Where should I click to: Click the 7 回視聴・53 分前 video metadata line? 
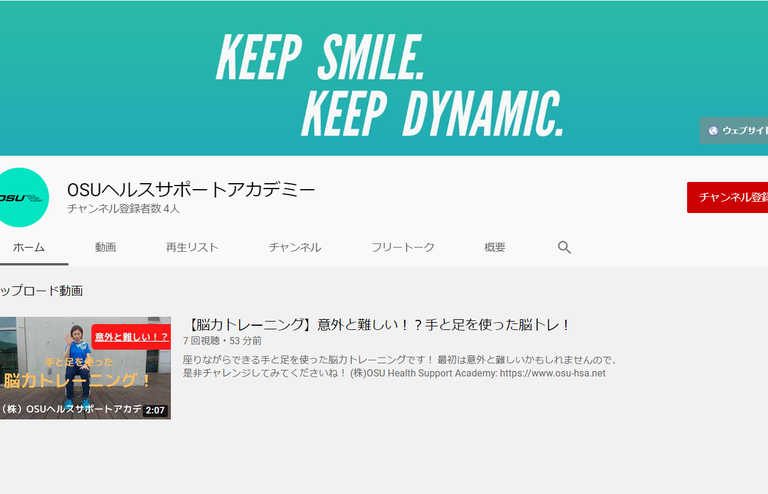222,342
